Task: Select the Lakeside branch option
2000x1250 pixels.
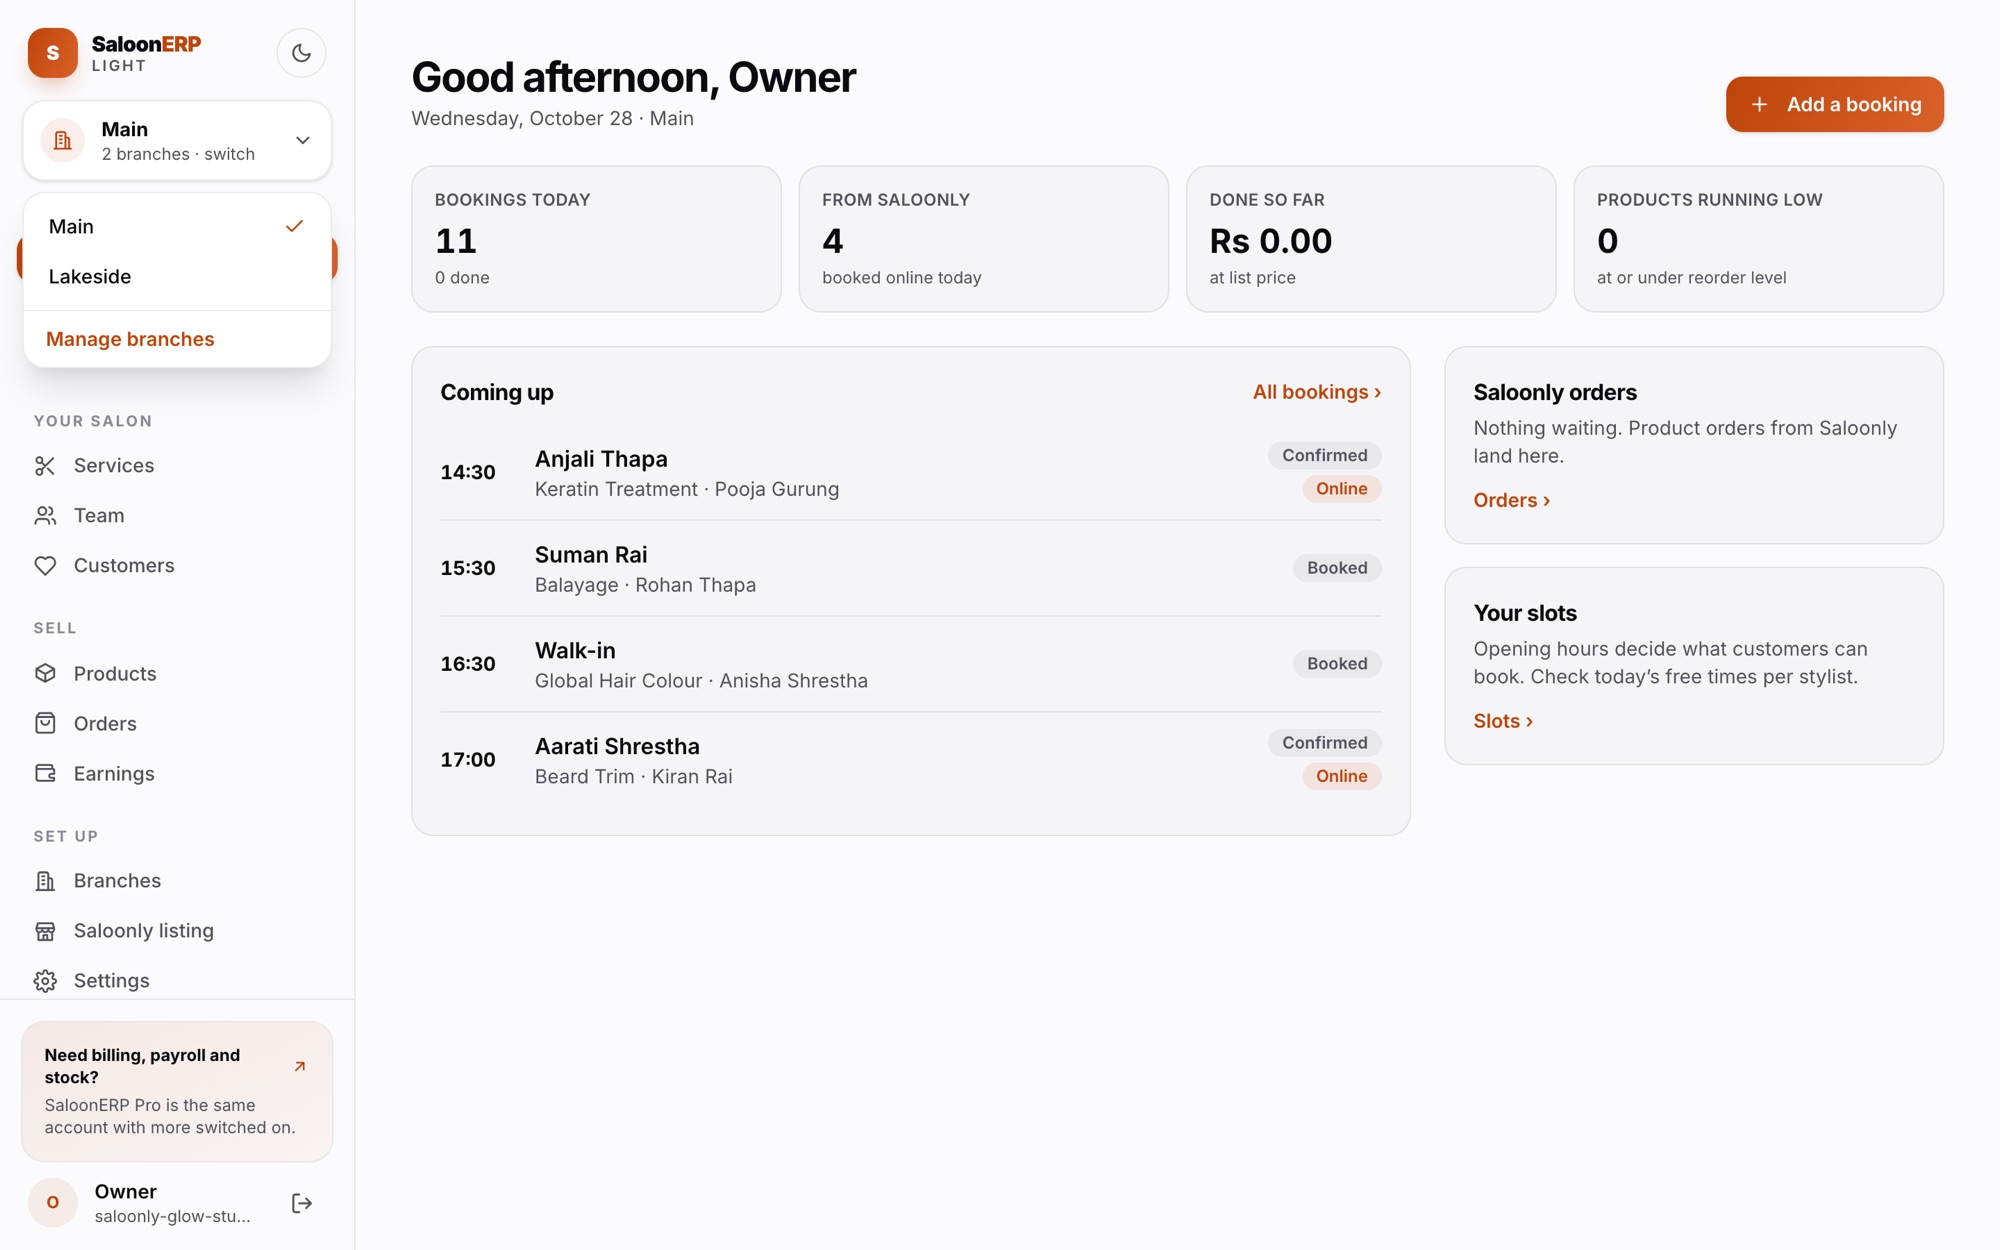Action: tap(177, 277)
